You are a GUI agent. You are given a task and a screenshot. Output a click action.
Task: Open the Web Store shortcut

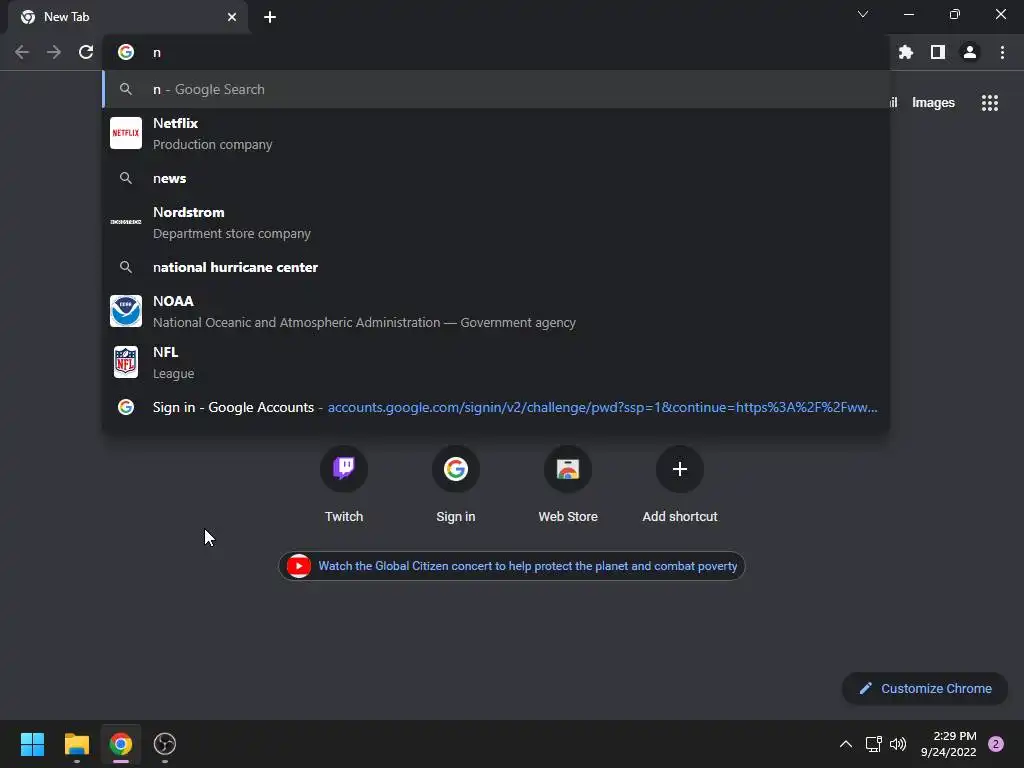click(568, 485)
